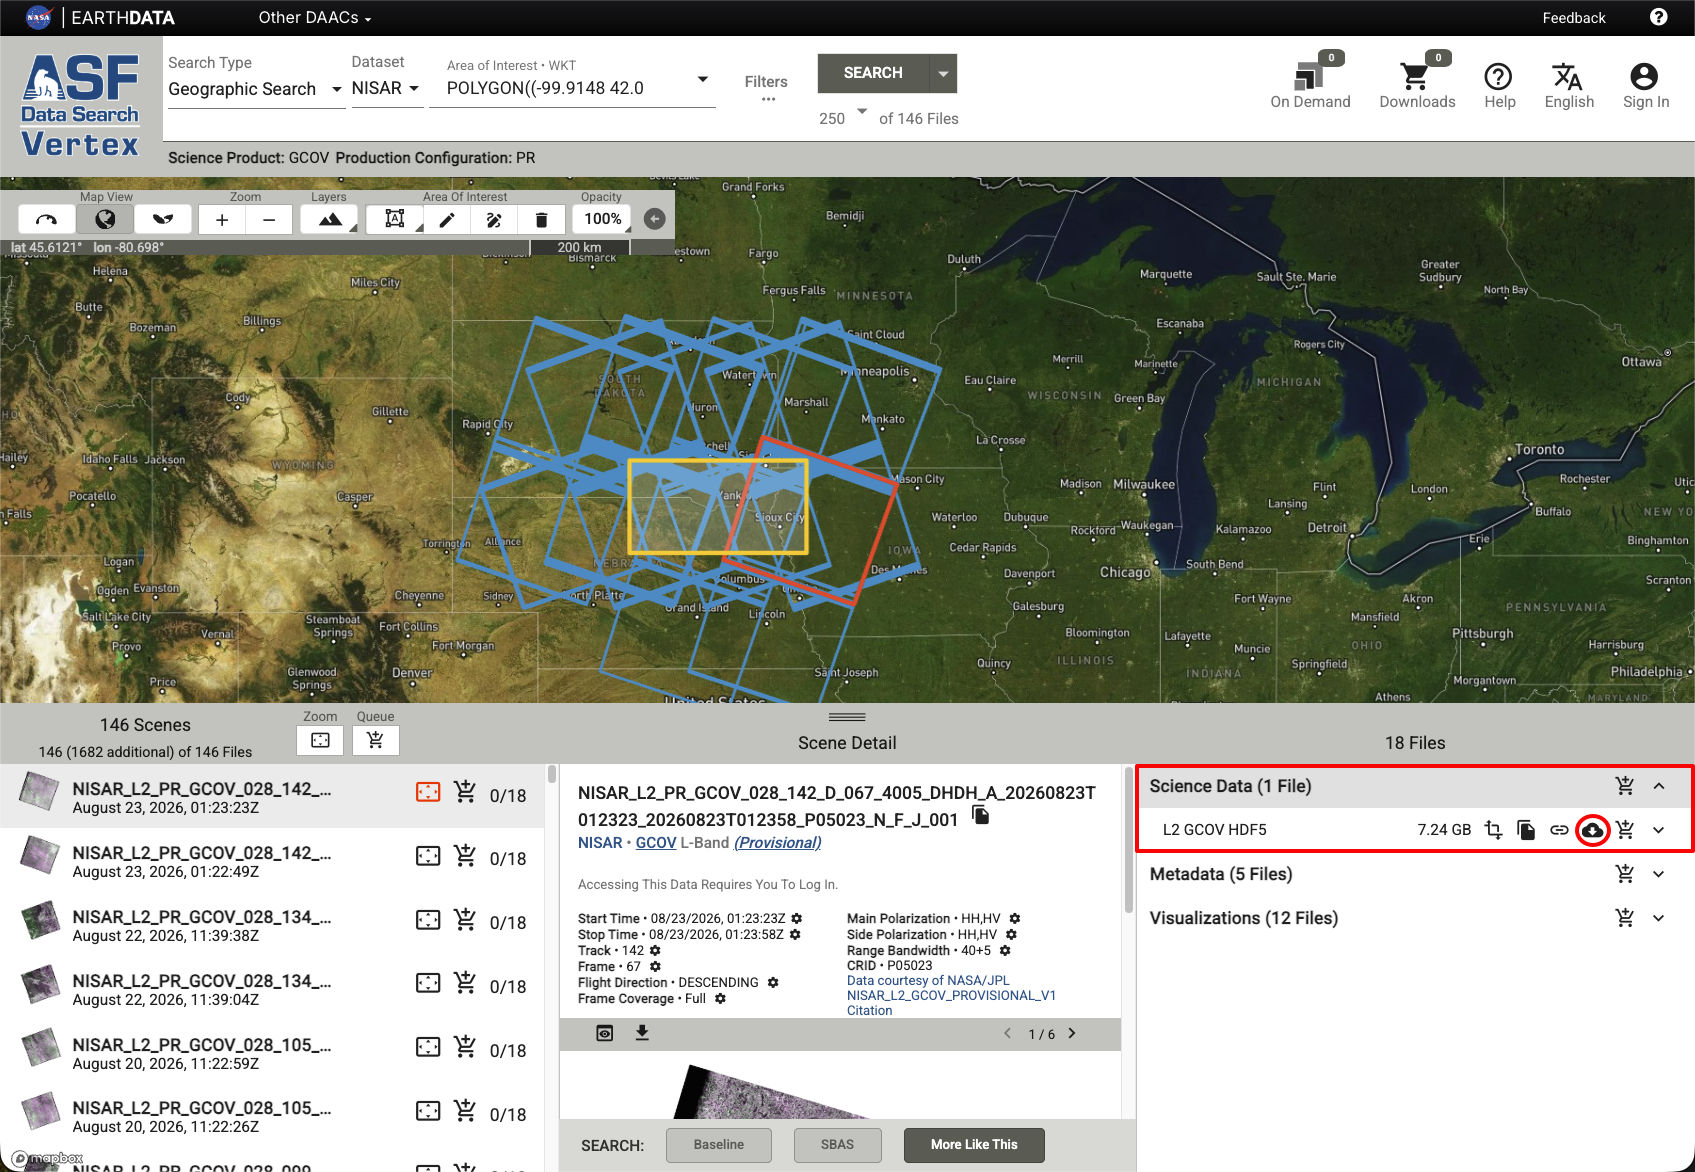
Task: Expand the Area of Interest options
Action: tap(703, 79)
